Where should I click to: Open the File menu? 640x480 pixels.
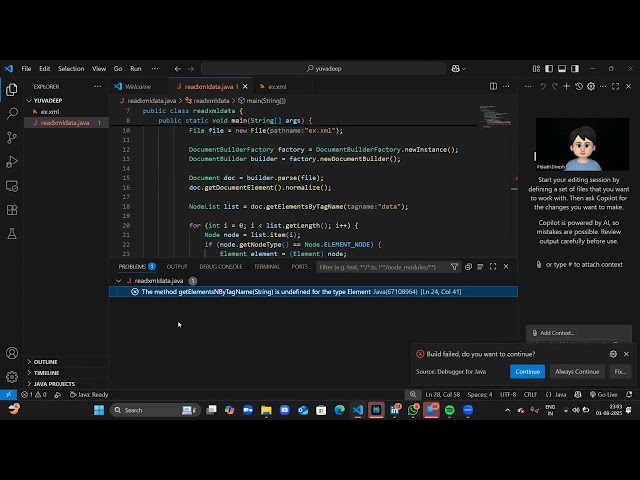(27, 69)
